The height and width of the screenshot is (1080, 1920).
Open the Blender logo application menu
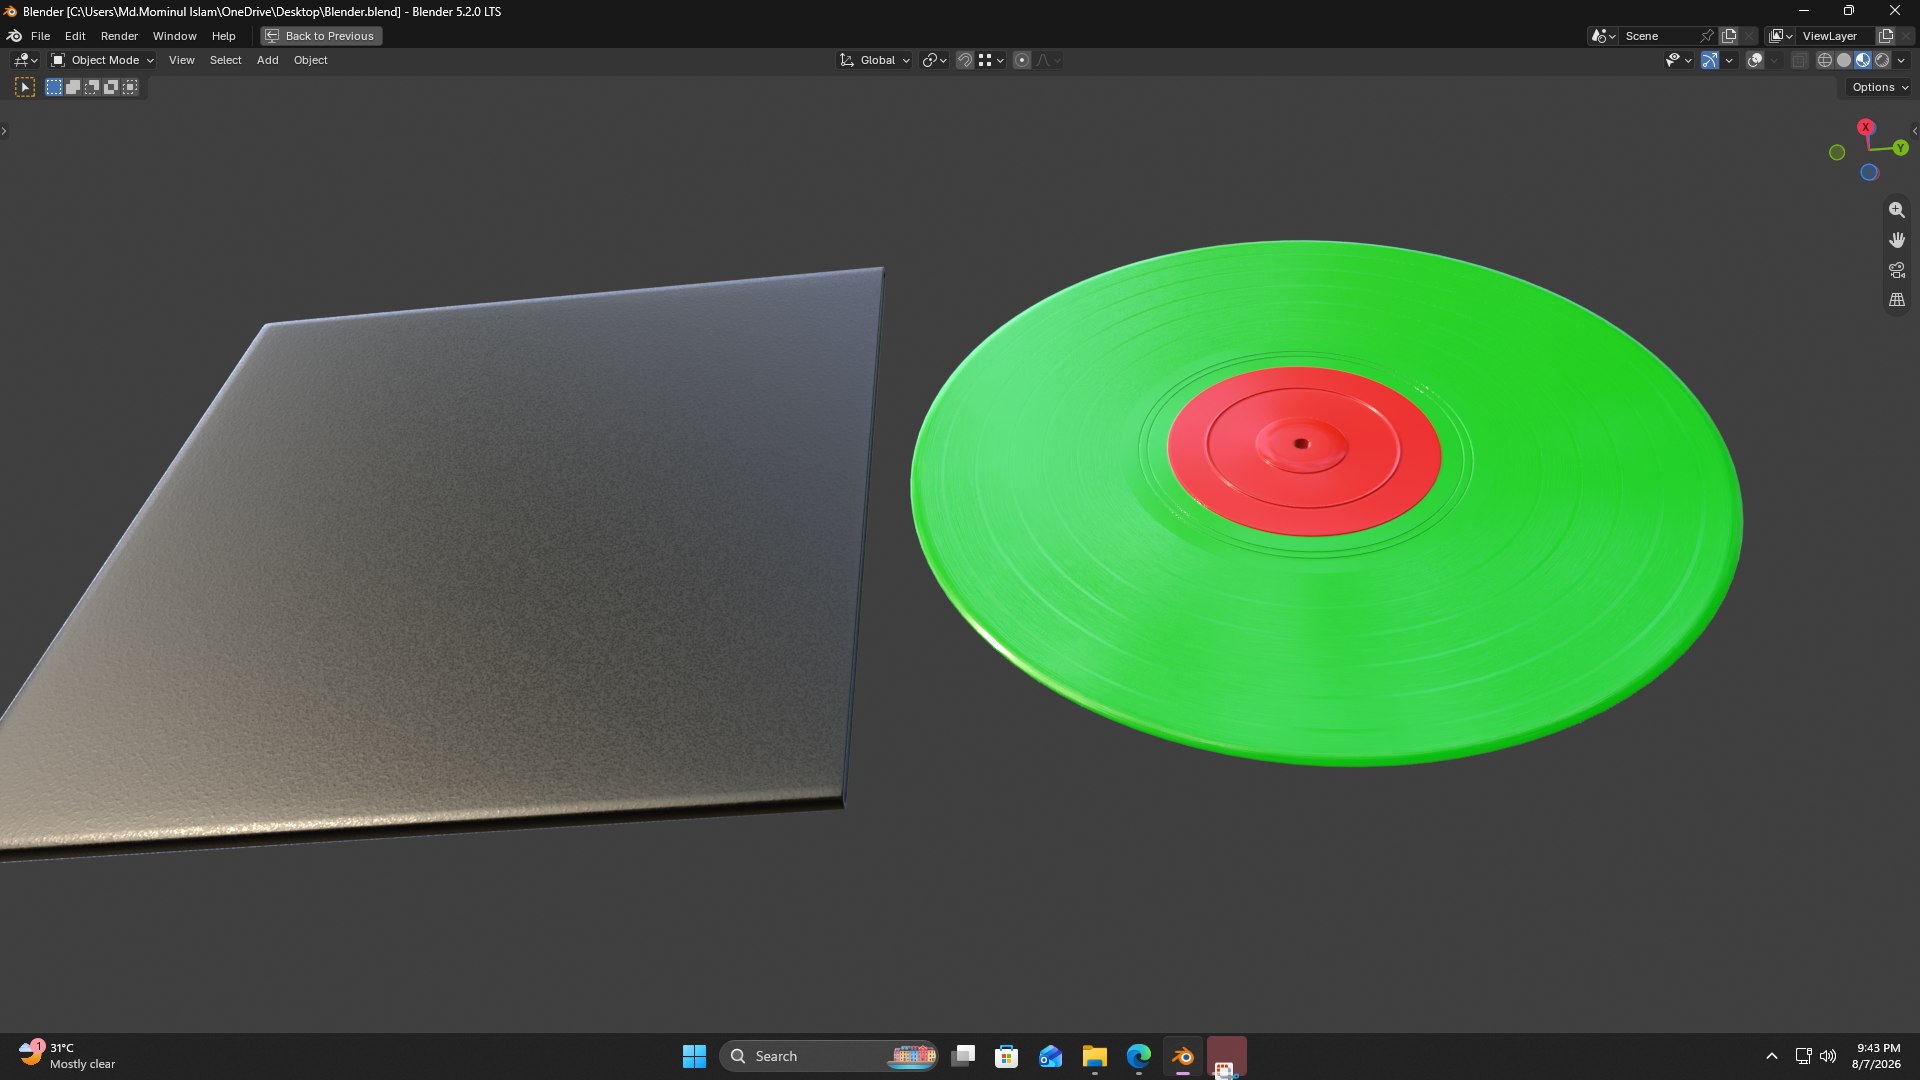[15, 36]
